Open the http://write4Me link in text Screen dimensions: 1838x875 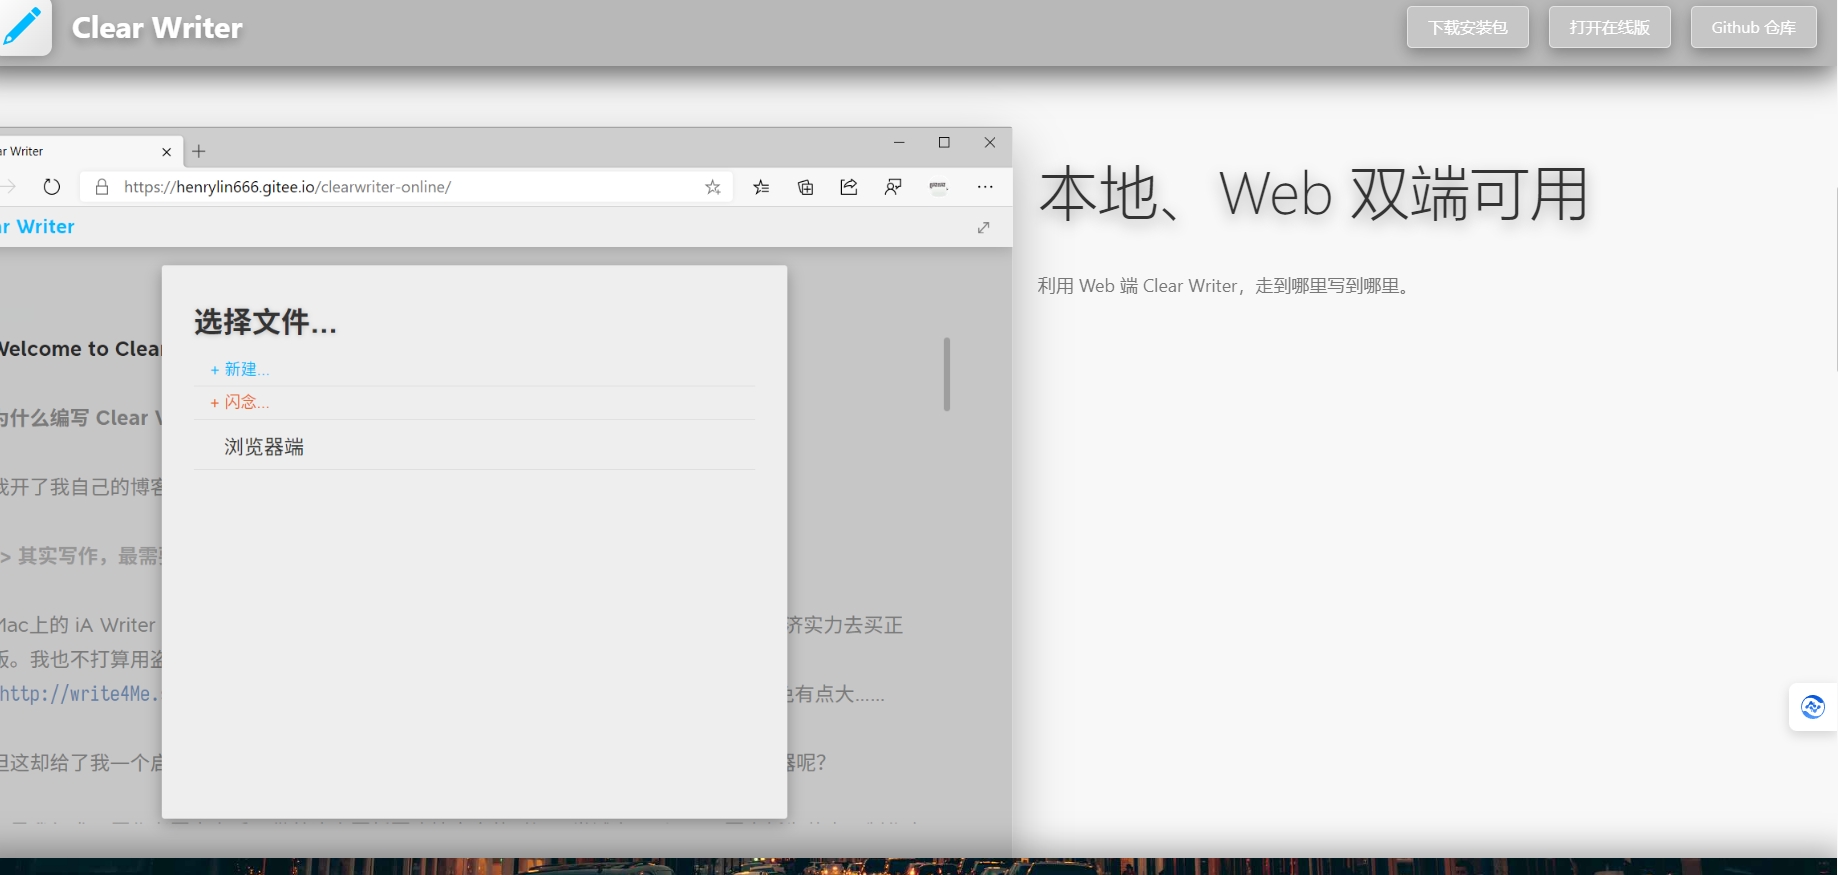(79, 693)
